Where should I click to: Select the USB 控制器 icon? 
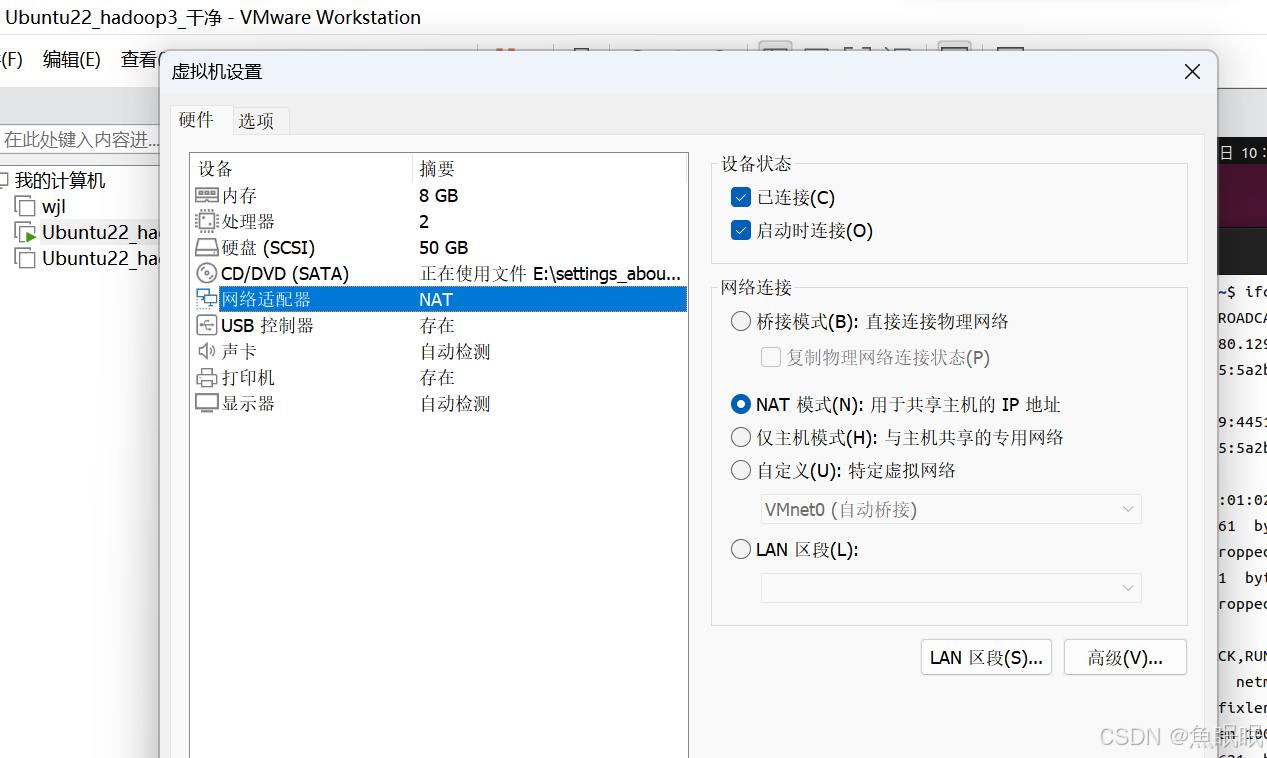(x=206, y=326)
